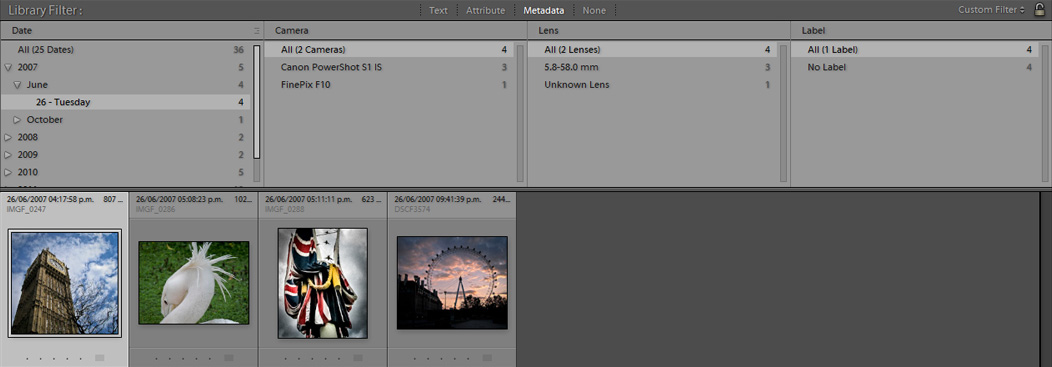
Task: Collapse the June month triangle
Action: (x=17, y=85)
